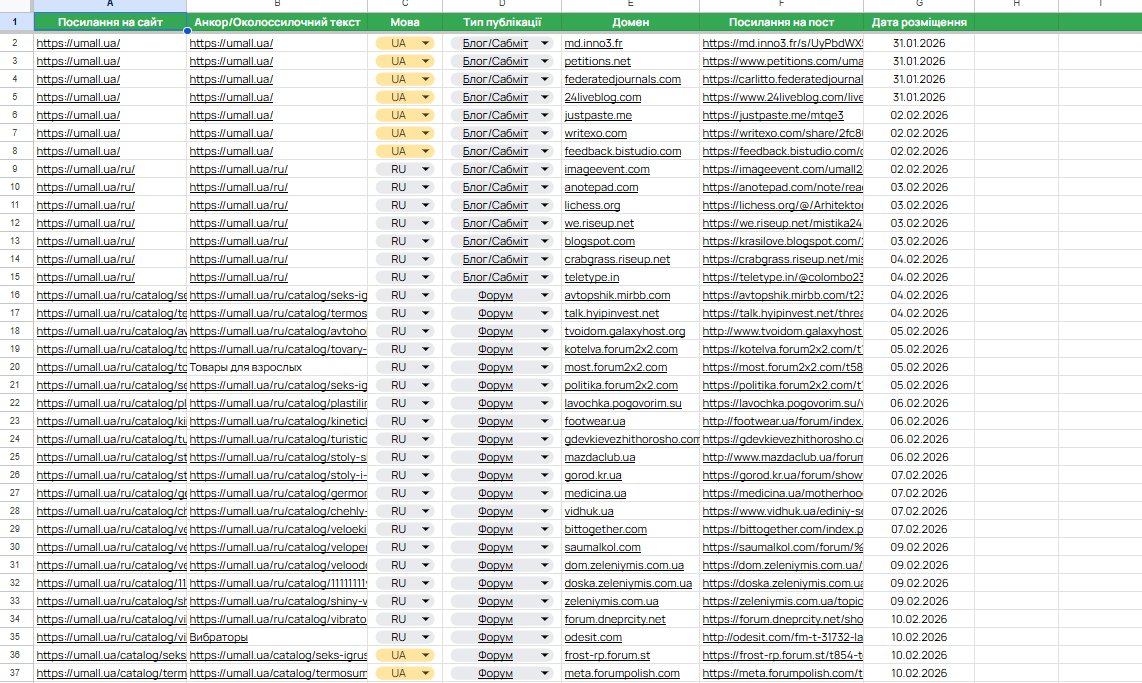This screenshot has width=1142, height=683.
Task: Select the Посилання на пост header cell
Action: pos(781,22)
